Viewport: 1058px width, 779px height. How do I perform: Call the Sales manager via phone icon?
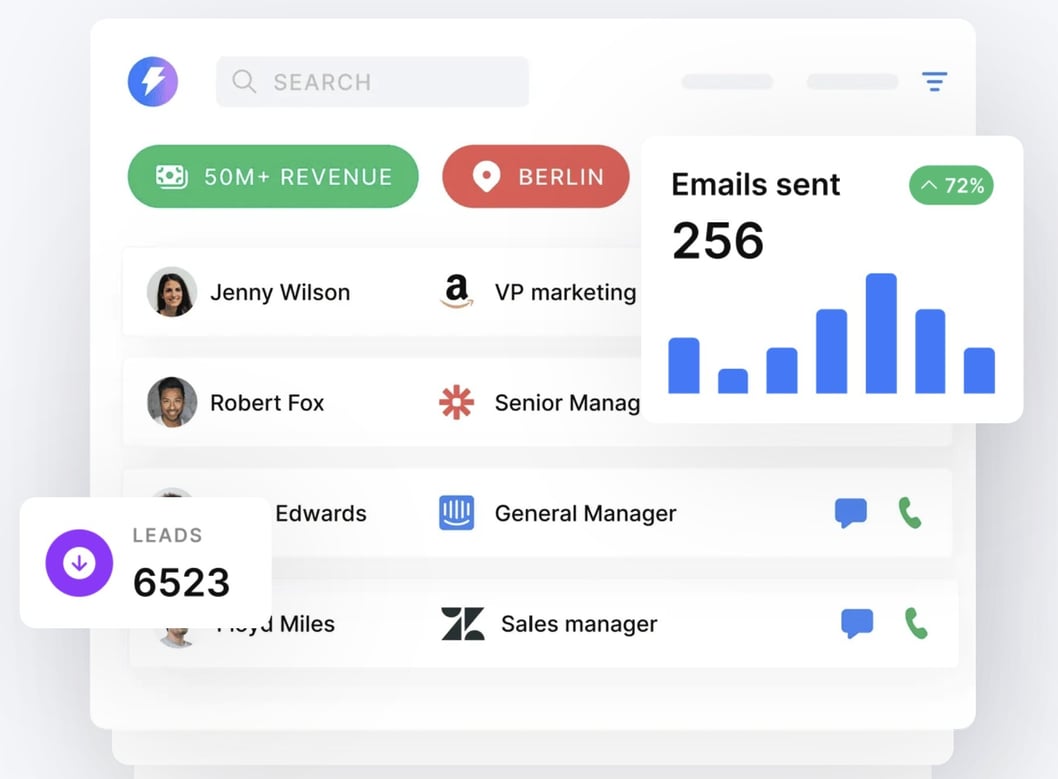(x=916, y=624)
